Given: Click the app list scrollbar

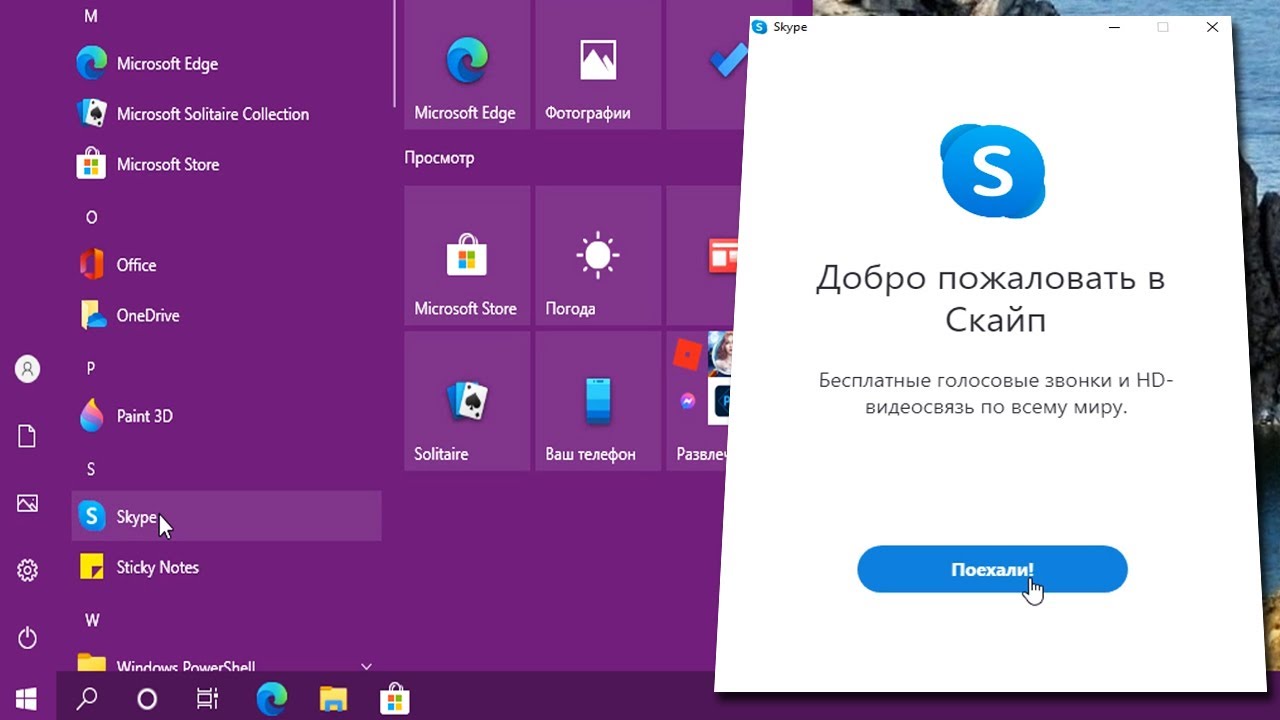Looking at the screenshot, I should click(x=394, y=52).
